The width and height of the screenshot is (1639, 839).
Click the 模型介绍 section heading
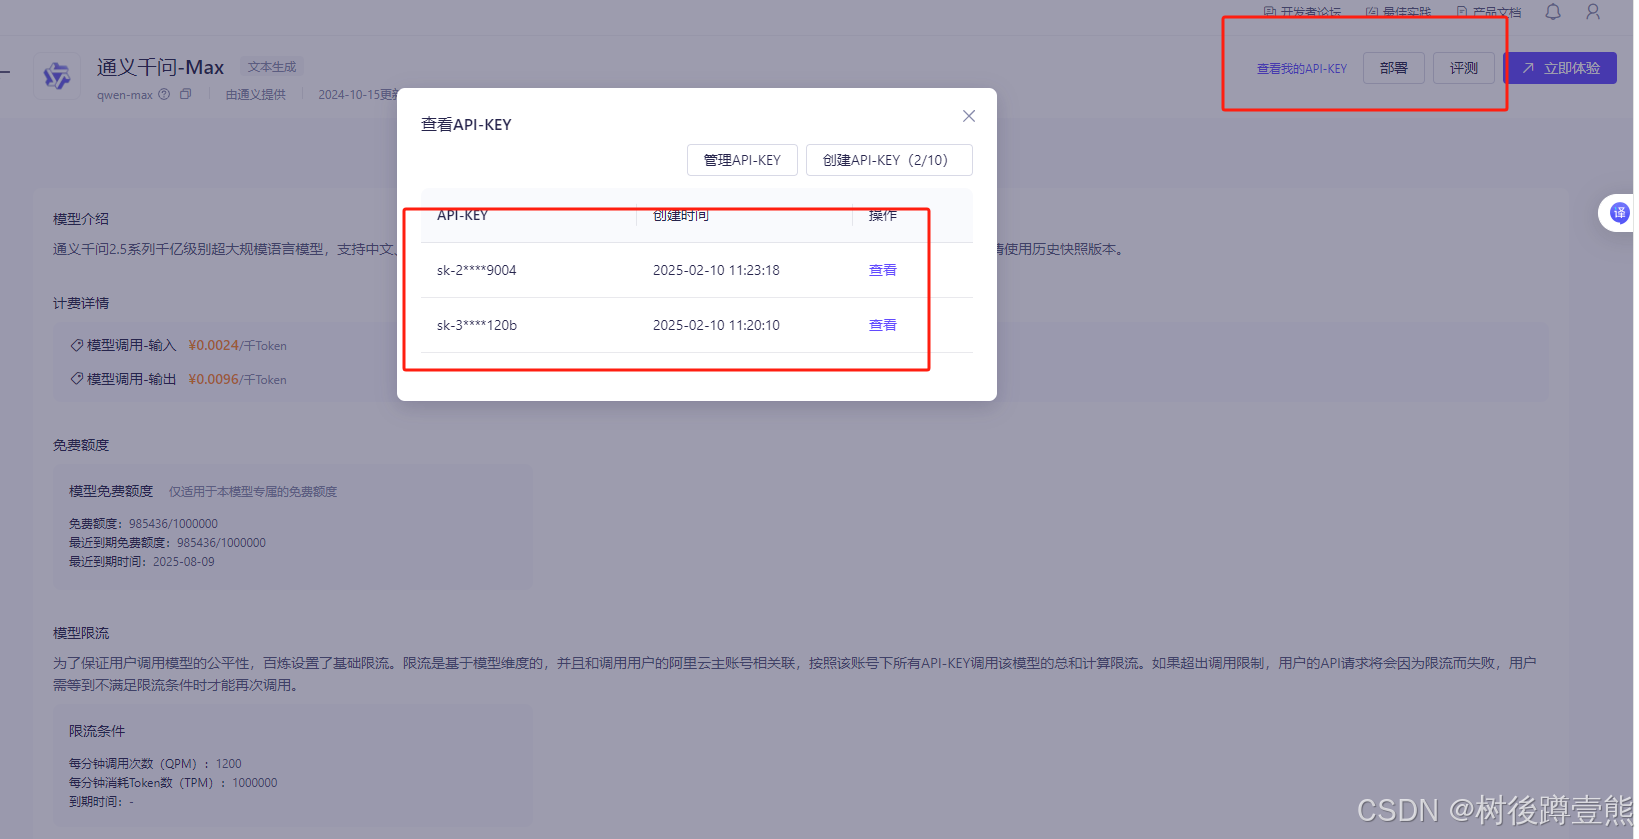coord(81,219)
